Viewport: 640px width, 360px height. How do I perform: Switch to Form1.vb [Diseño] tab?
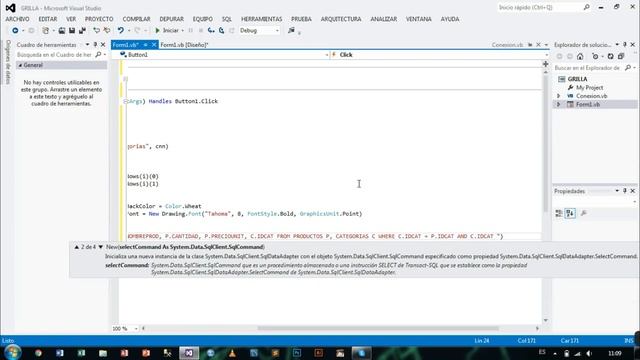tap(184, 45)
